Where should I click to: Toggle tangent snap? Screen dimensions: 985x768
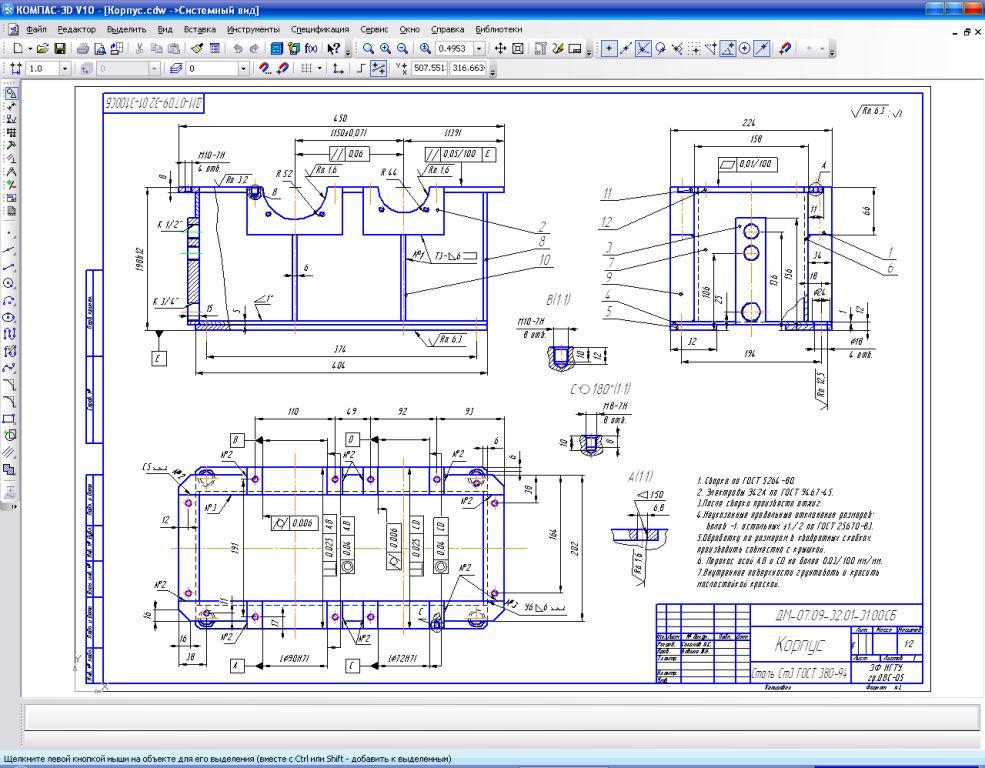(x=660, y=48)
